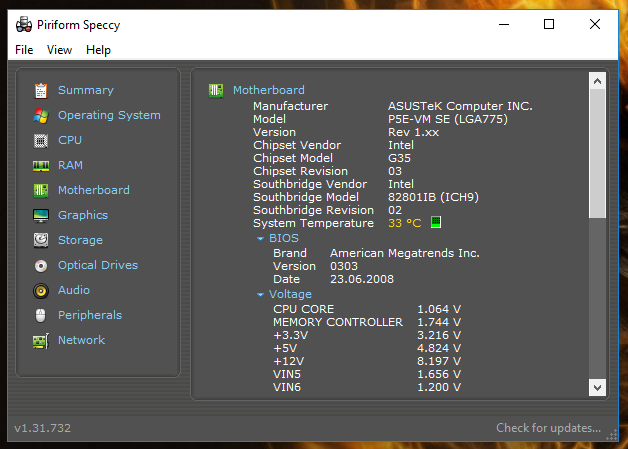Click the VIN5 voltage row label
Viewport: 628px width, 449px height.
(287, 374)
